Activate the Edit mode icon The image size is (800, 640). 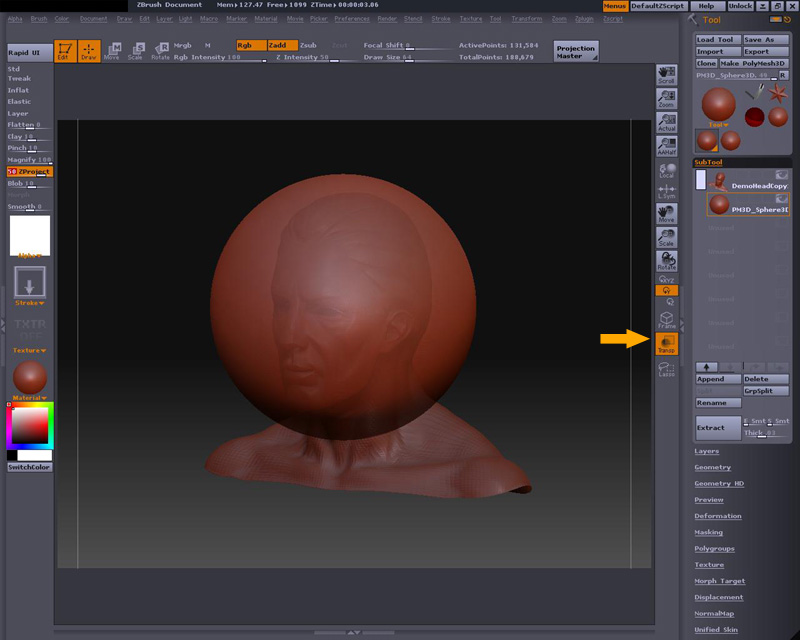[x=65, y=51]
